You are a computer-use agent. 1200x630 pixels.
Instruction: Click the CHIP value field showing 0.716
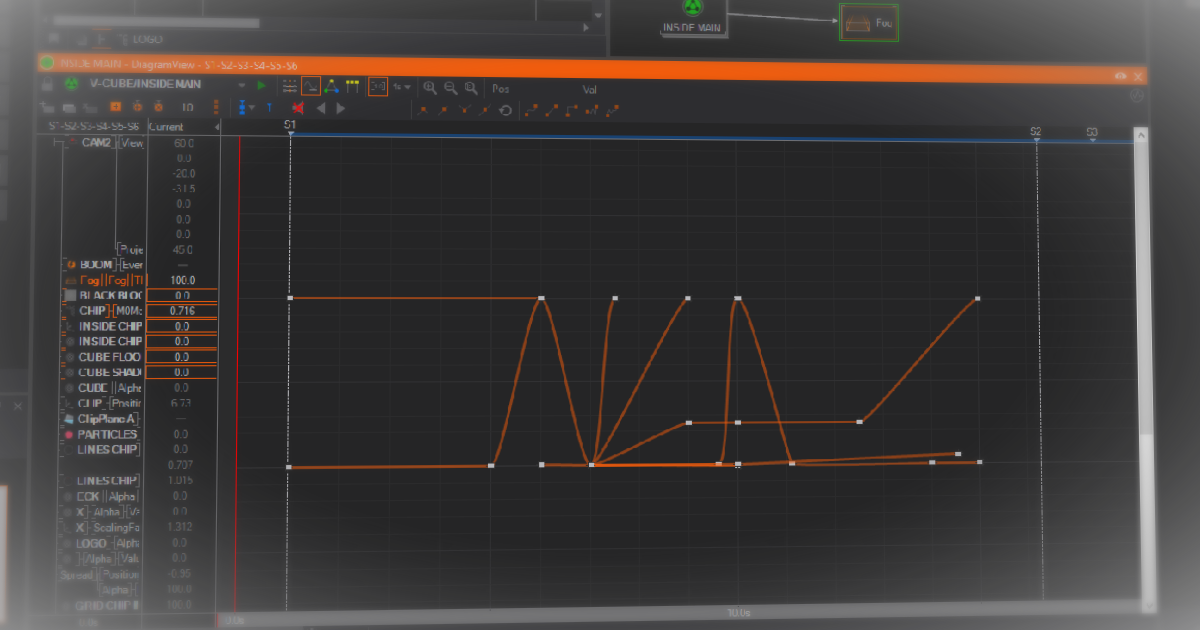181,311
